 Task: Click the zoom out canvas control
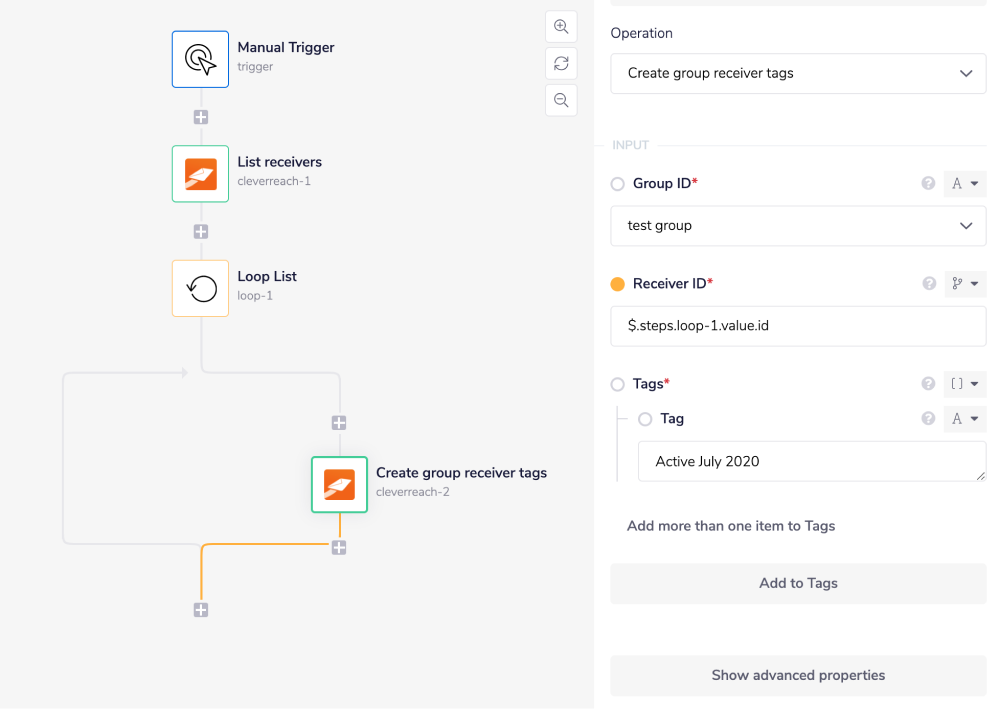[x=561, y=100]
